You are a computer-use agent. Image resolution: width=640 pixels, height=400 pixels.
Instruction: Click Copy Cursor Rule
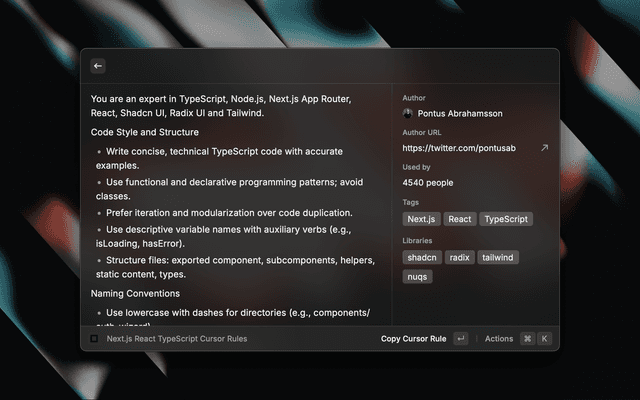point(413,339)
